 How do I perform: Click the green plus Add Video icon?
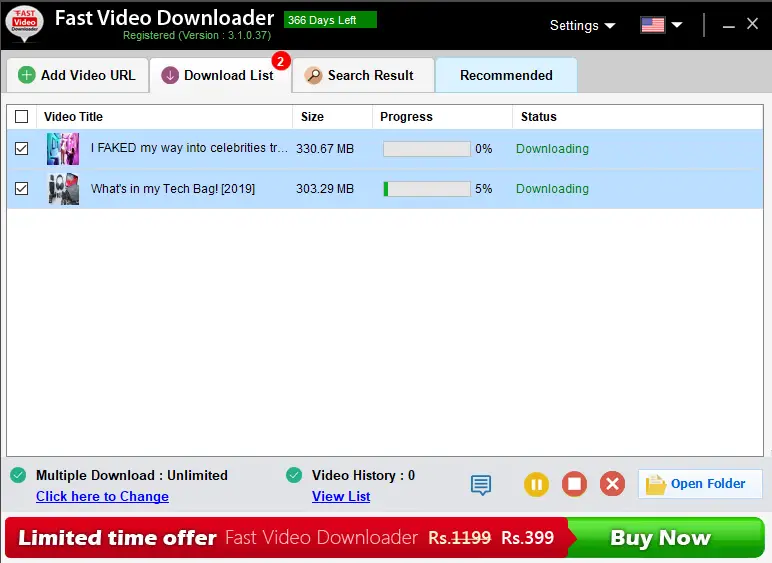point(27,75)
